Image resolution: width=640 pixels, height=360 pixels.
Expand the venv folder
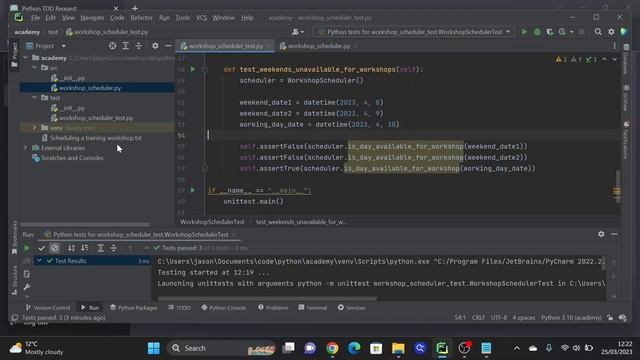[x=35, y=128]
